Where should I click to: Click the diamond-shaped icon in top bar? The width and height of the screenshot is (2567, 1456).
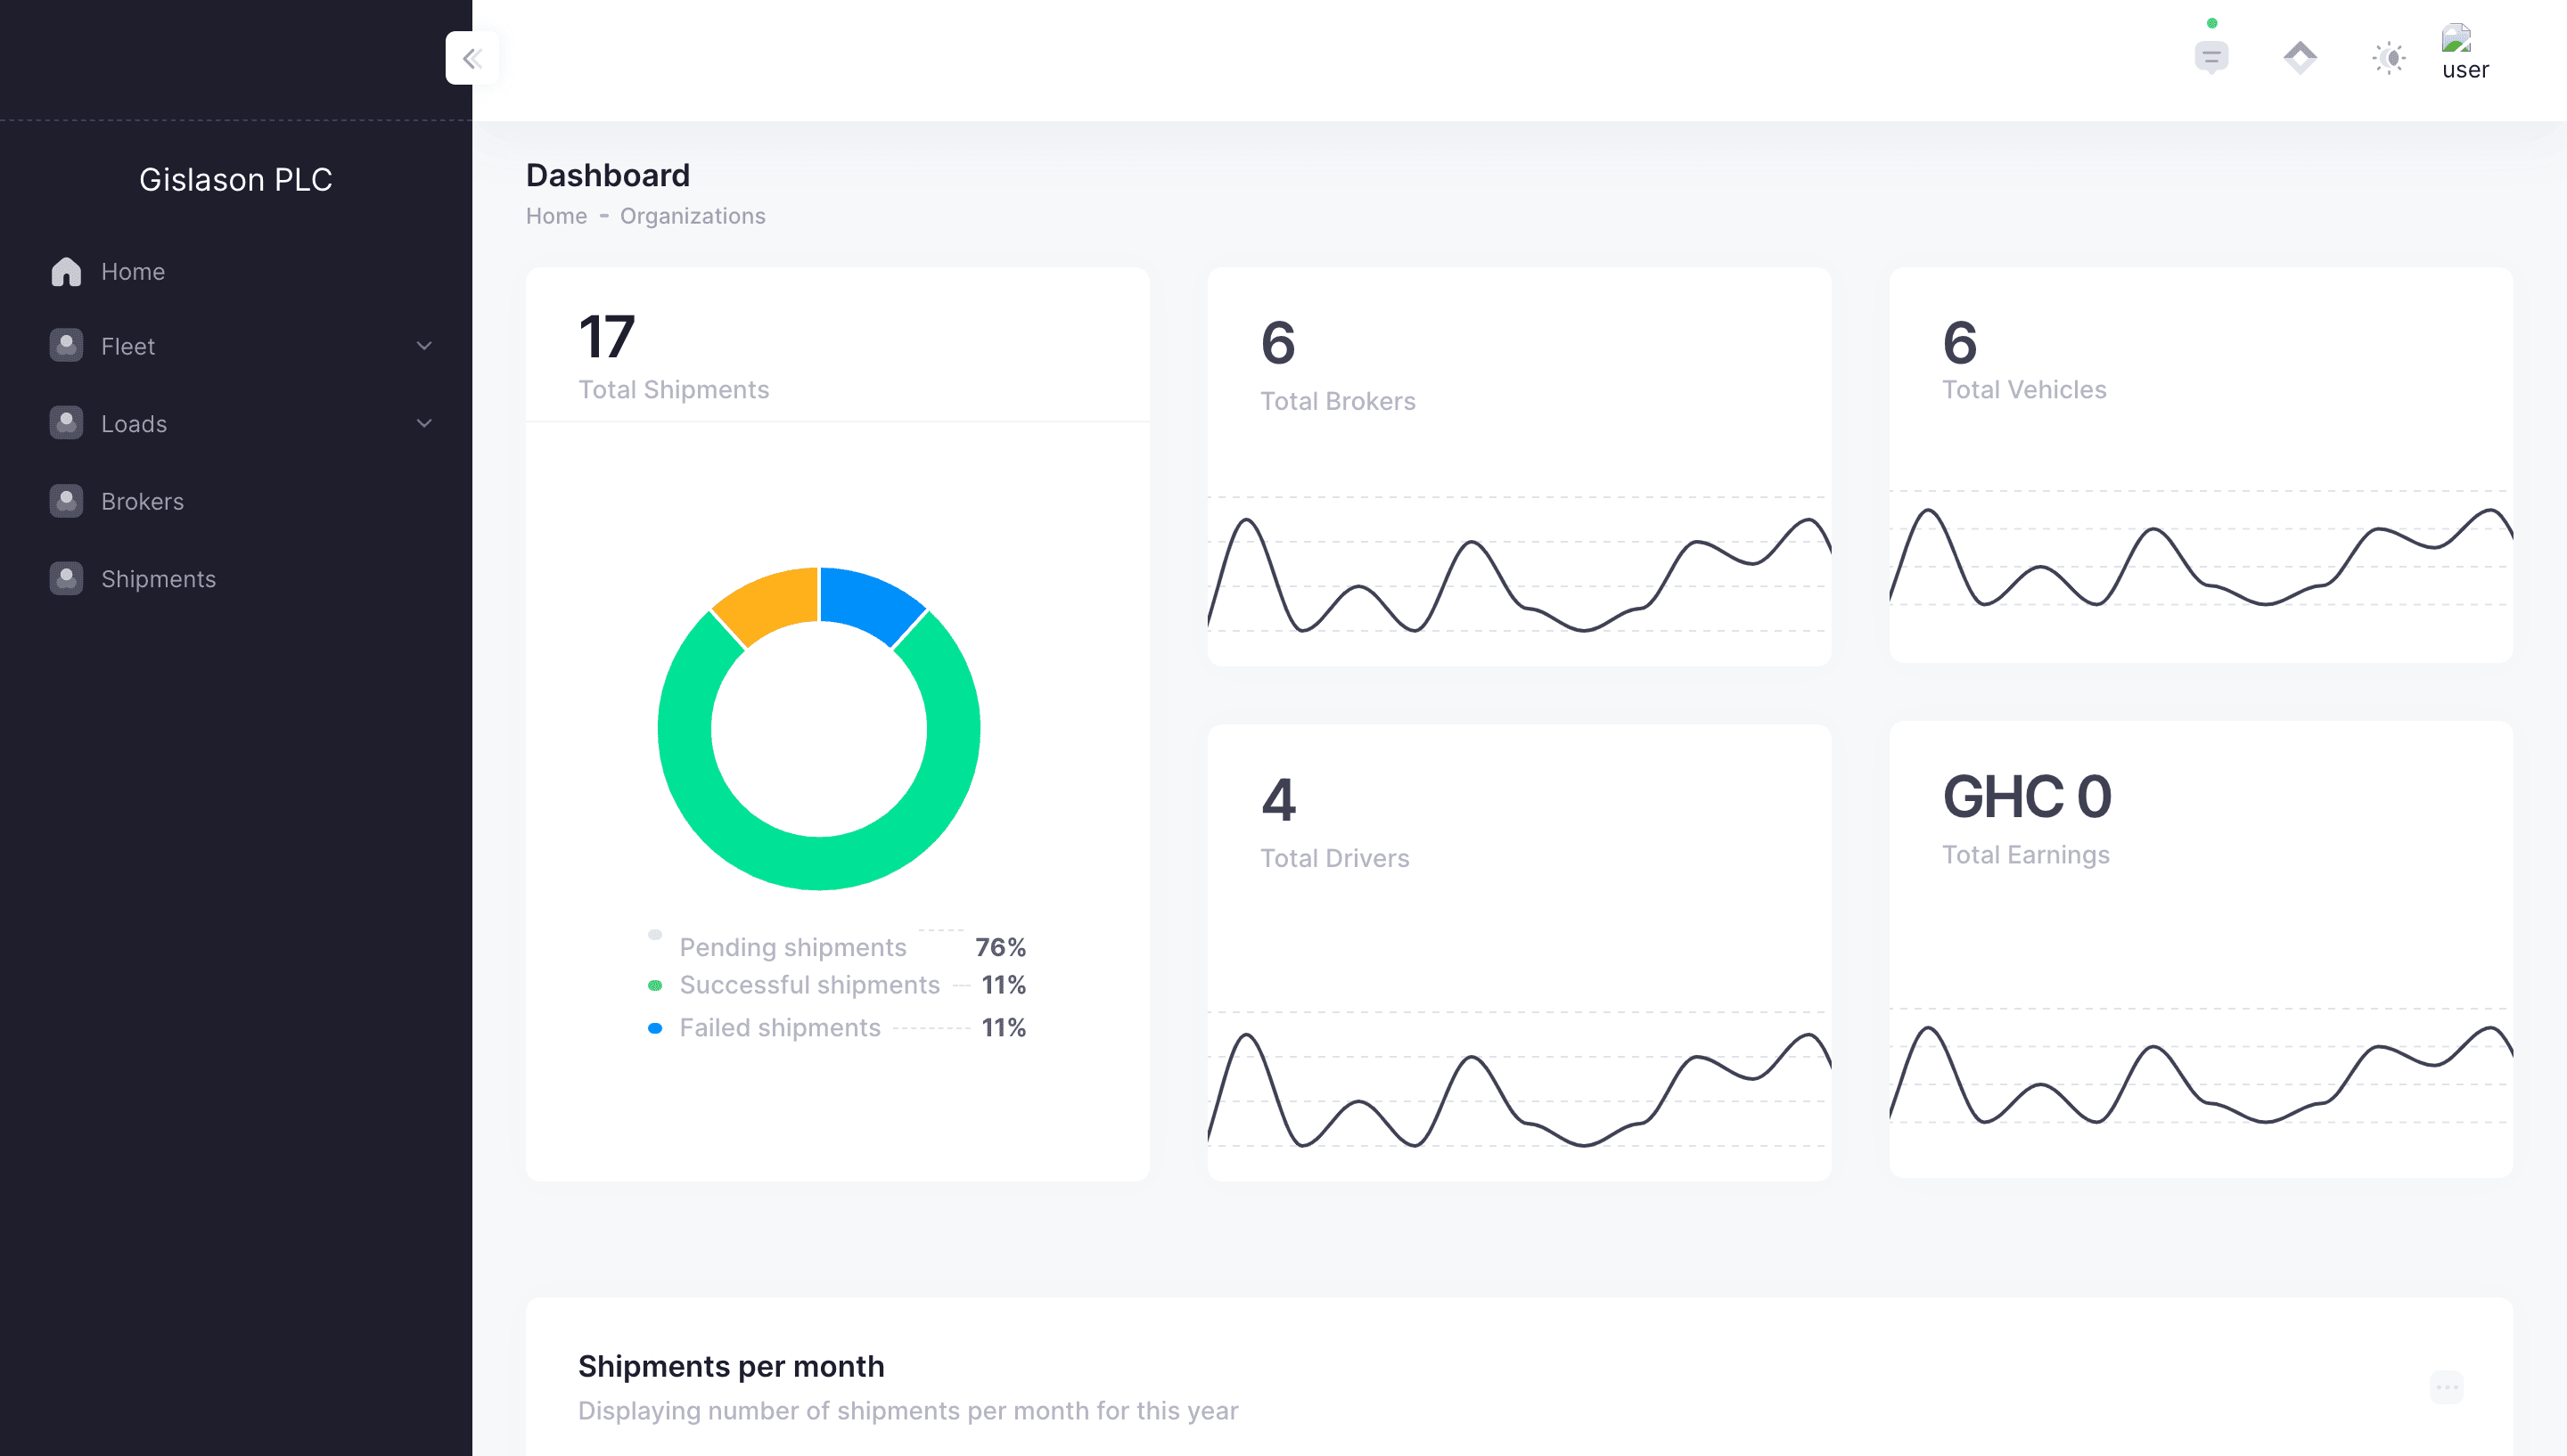(x=2300, y=57)
